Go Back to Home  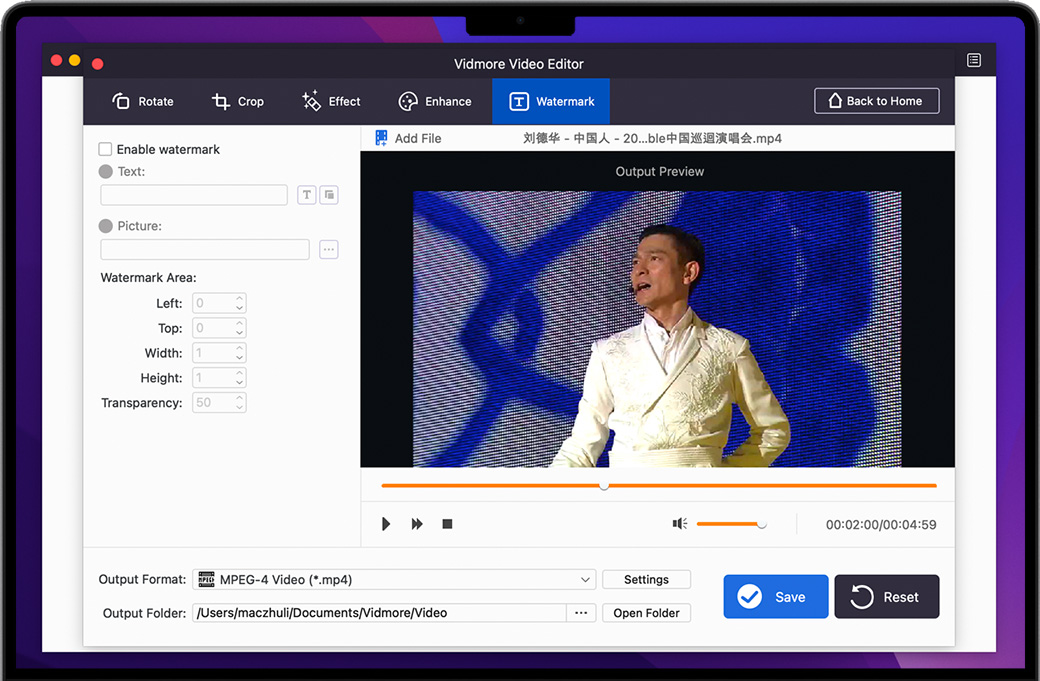point(876,101)
